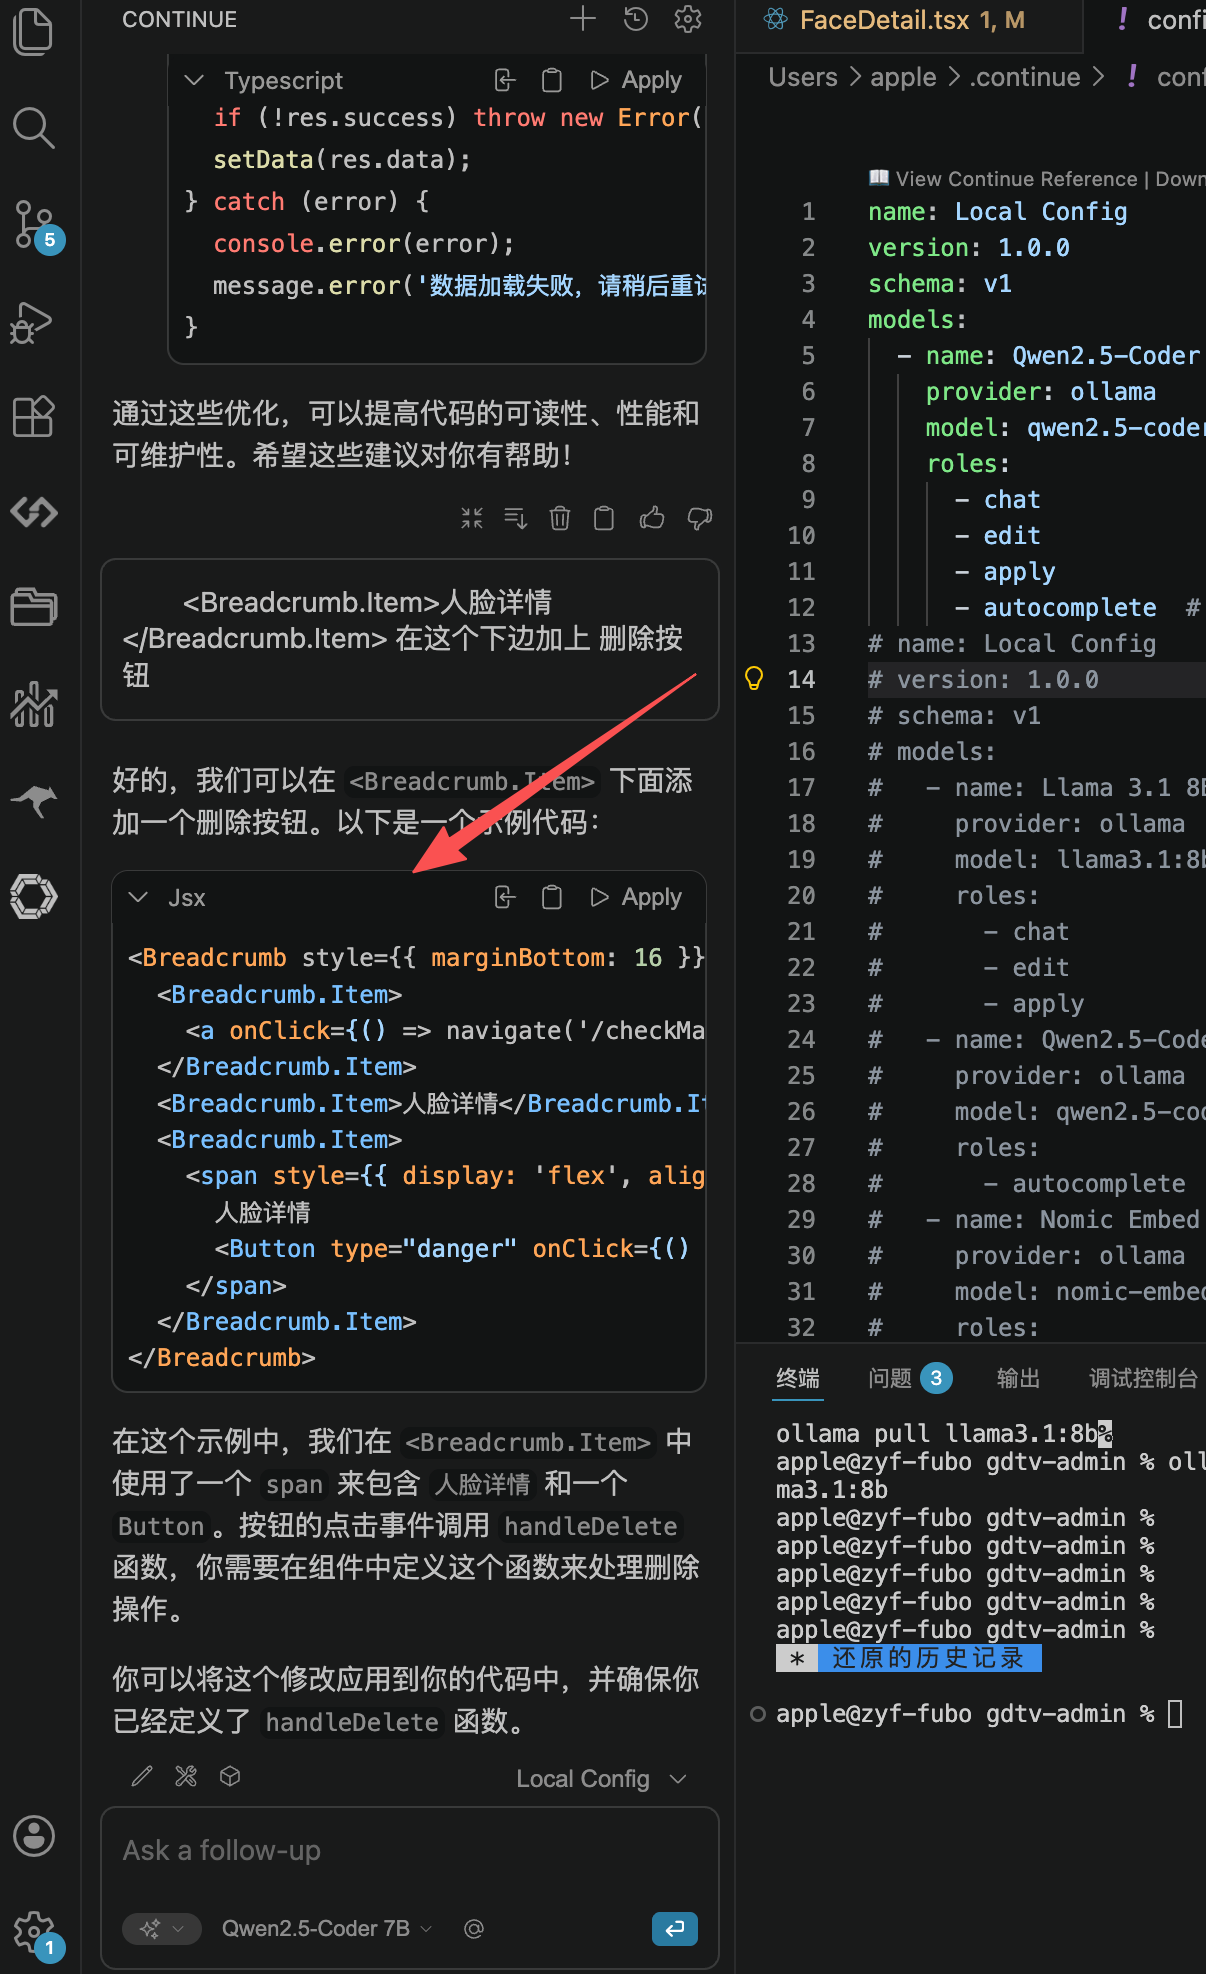1206x1974 pixels.
Task: Click the double-arrow code icon in activity bar
Action: (33, 512)
